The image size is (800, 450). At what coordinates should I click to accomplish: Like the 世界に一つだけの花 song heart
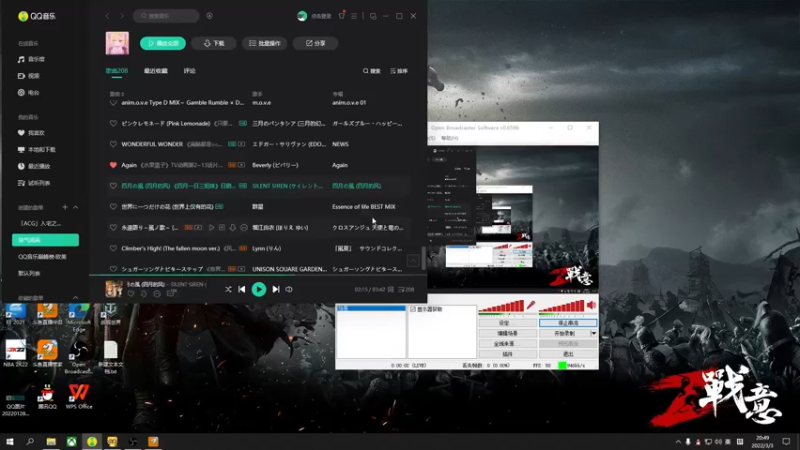click(113, 207)
